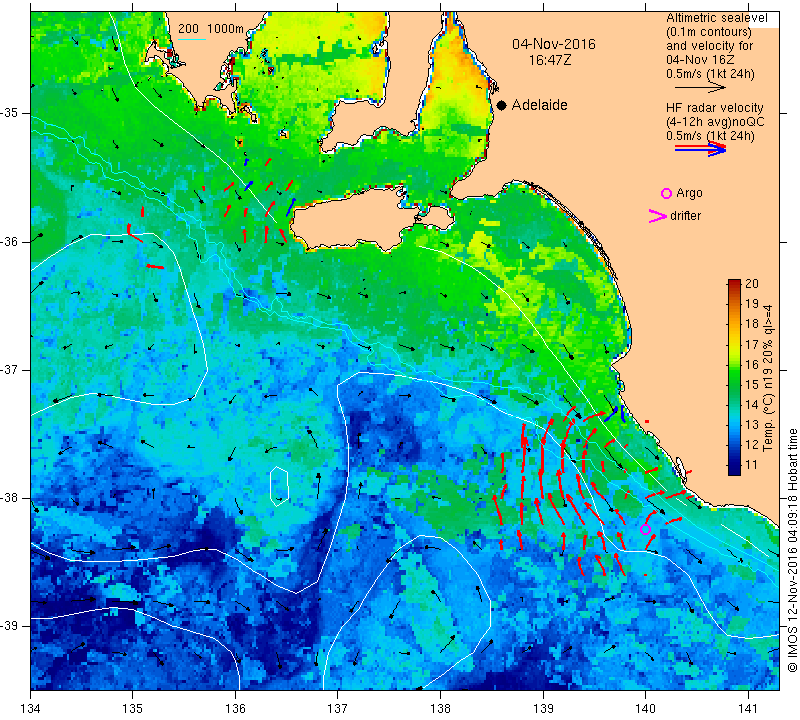Click longitude axis label 141

(748, 709)
